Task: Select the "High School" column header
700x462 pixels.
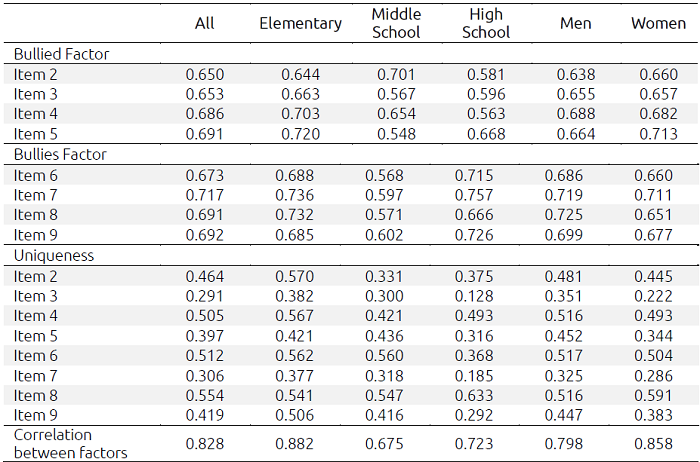Action: (x=487, y=23)
